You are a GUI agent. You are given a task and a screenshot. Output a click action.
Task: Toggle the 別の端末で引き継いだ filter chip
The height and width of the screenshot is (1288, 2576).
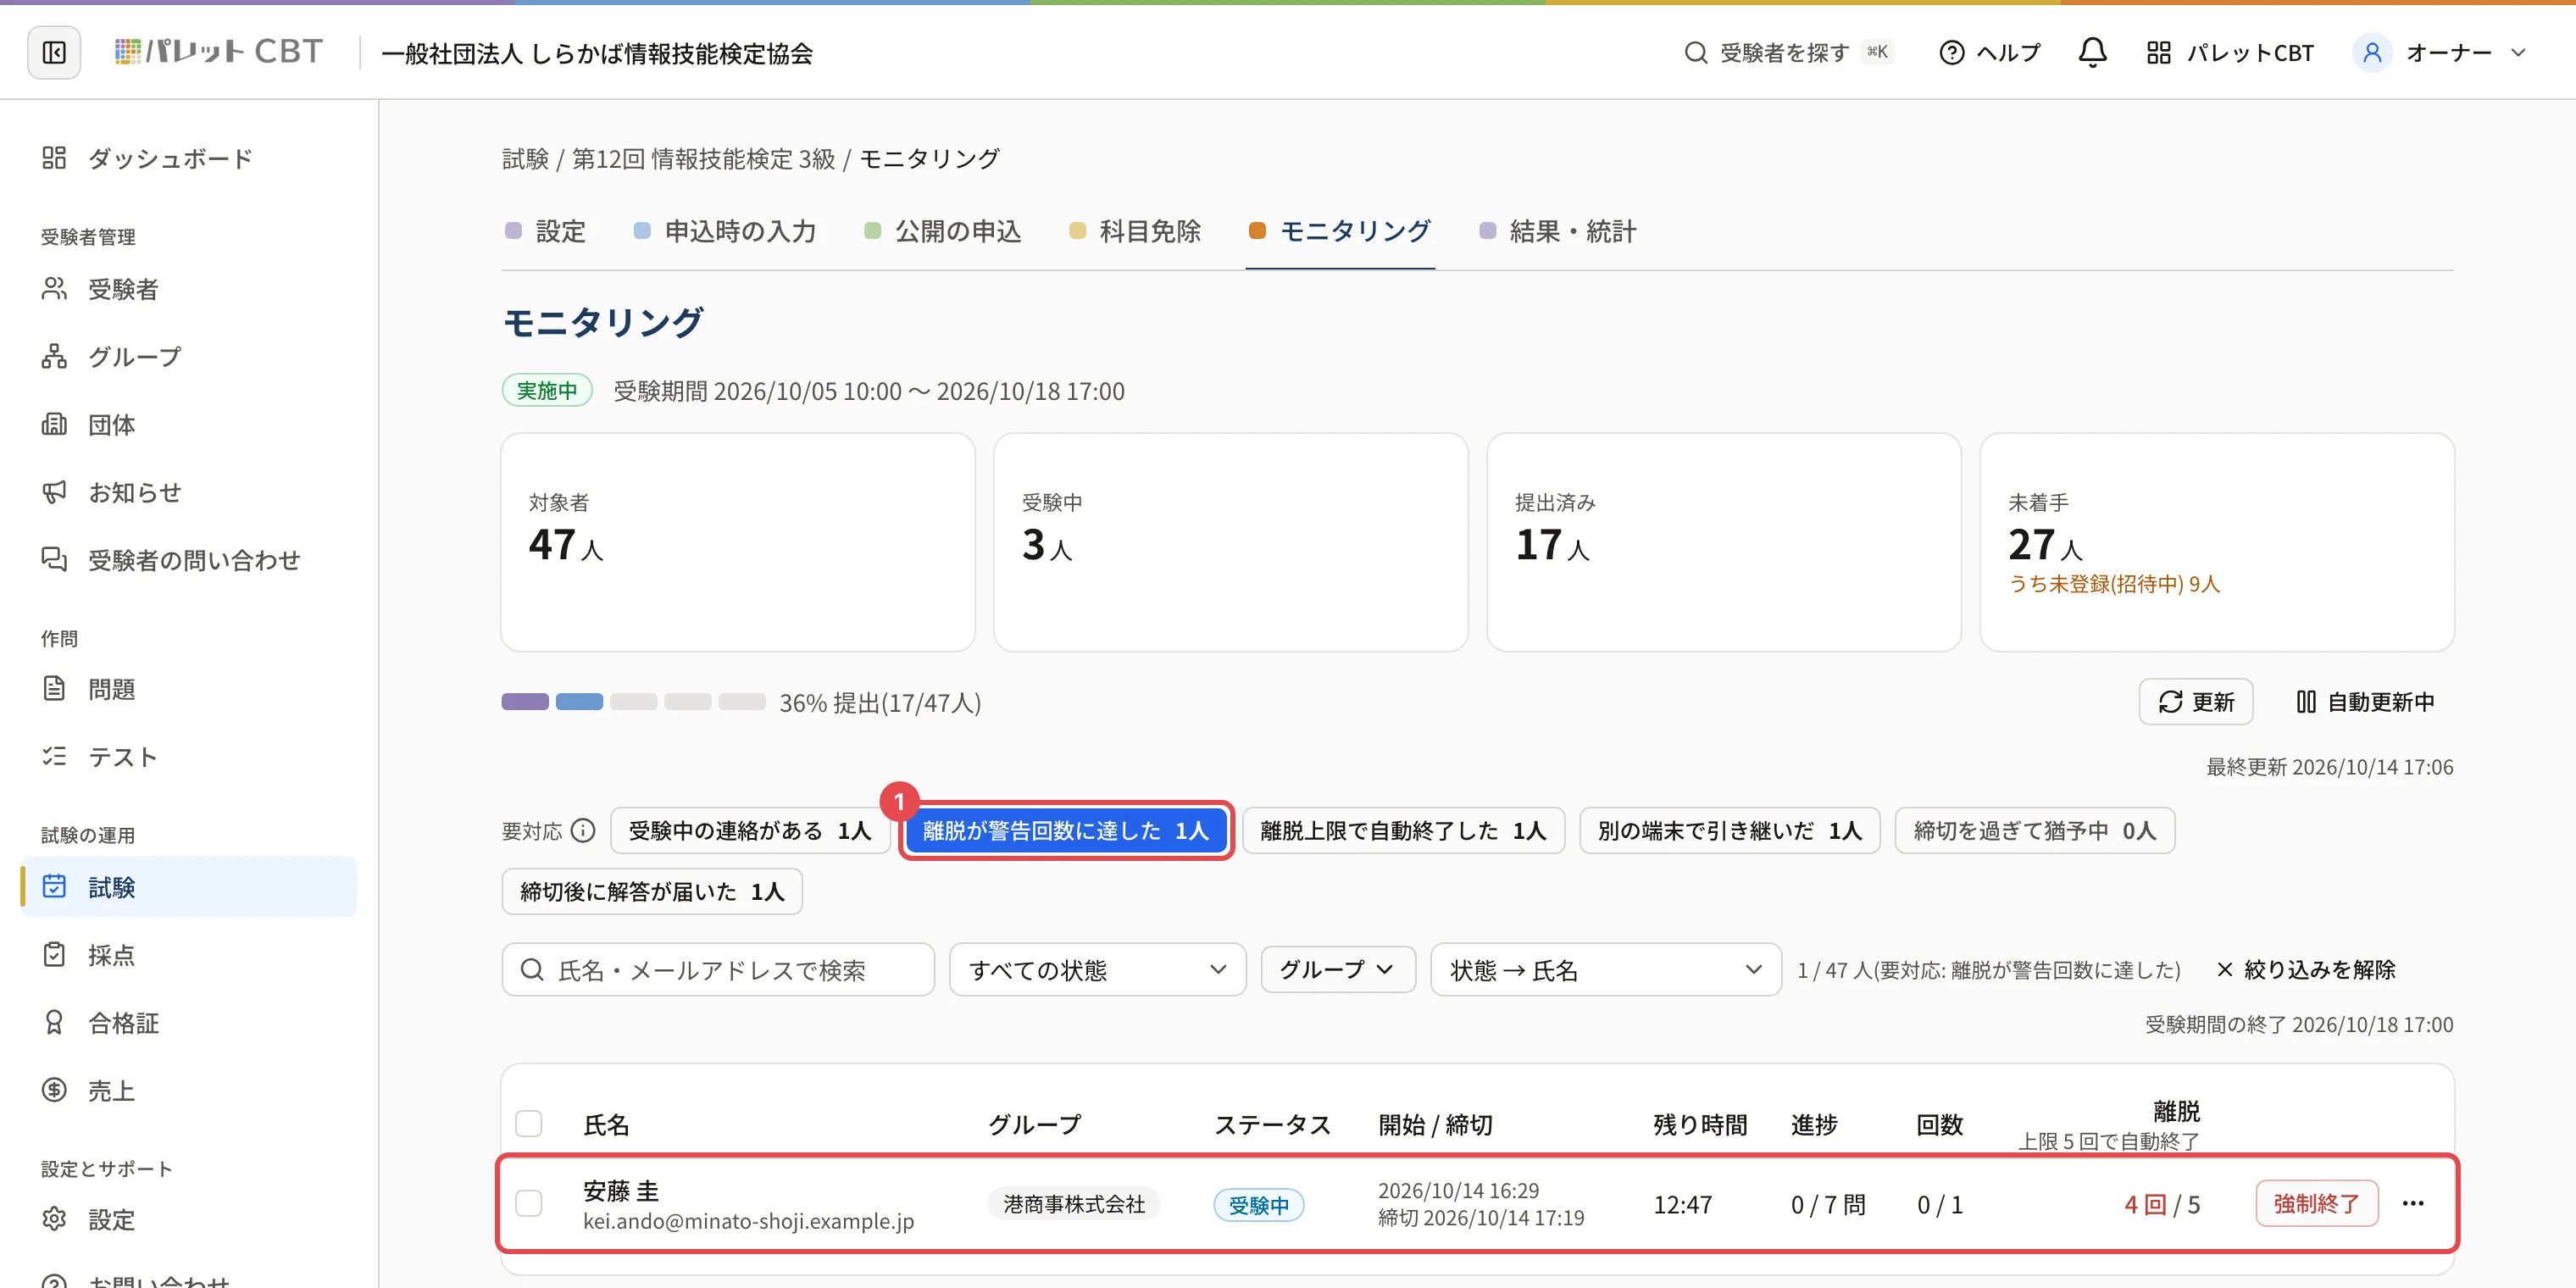(x=1729, y=830)
